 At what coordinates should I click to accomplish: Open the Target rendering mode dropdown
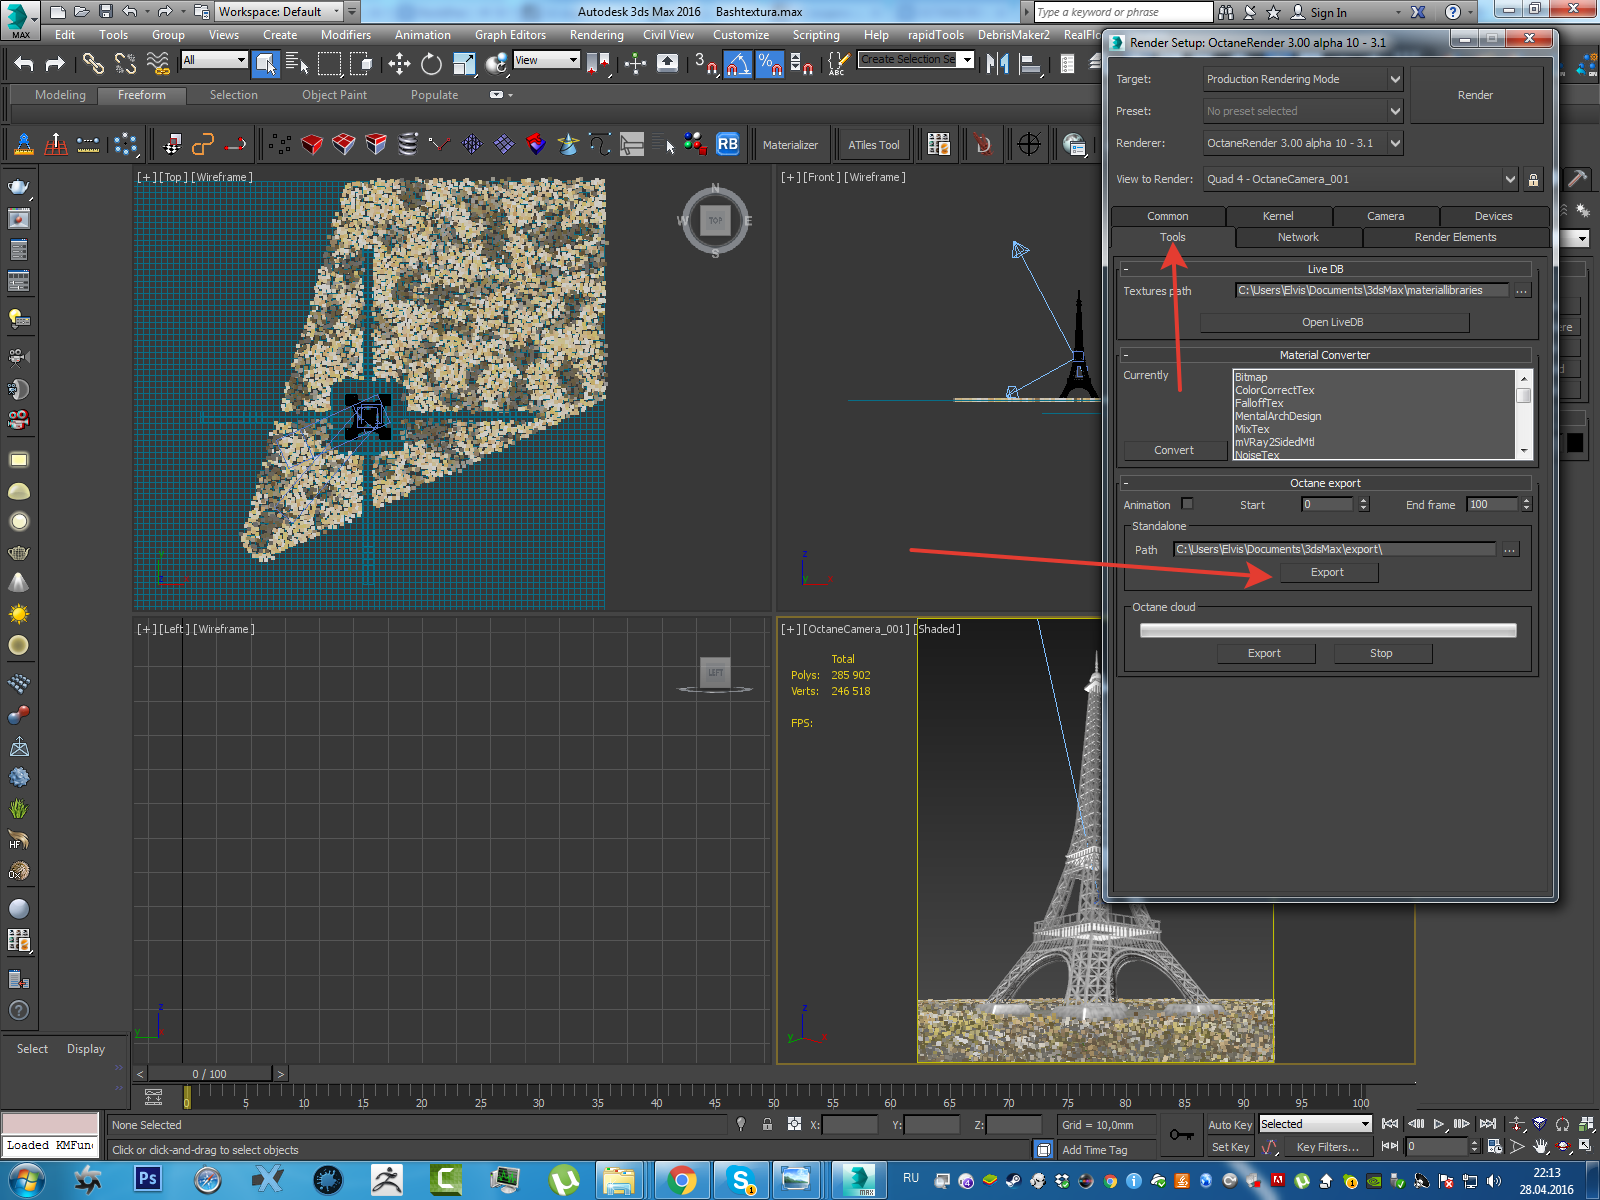[x=1303, y=79]
